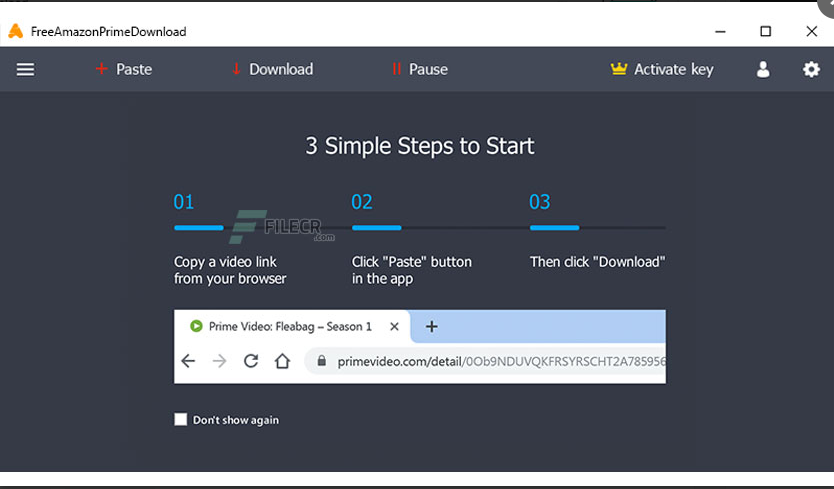Close the Prime Video Fleabag tab
The image size is (834, 489).
[x=394, y=326]
